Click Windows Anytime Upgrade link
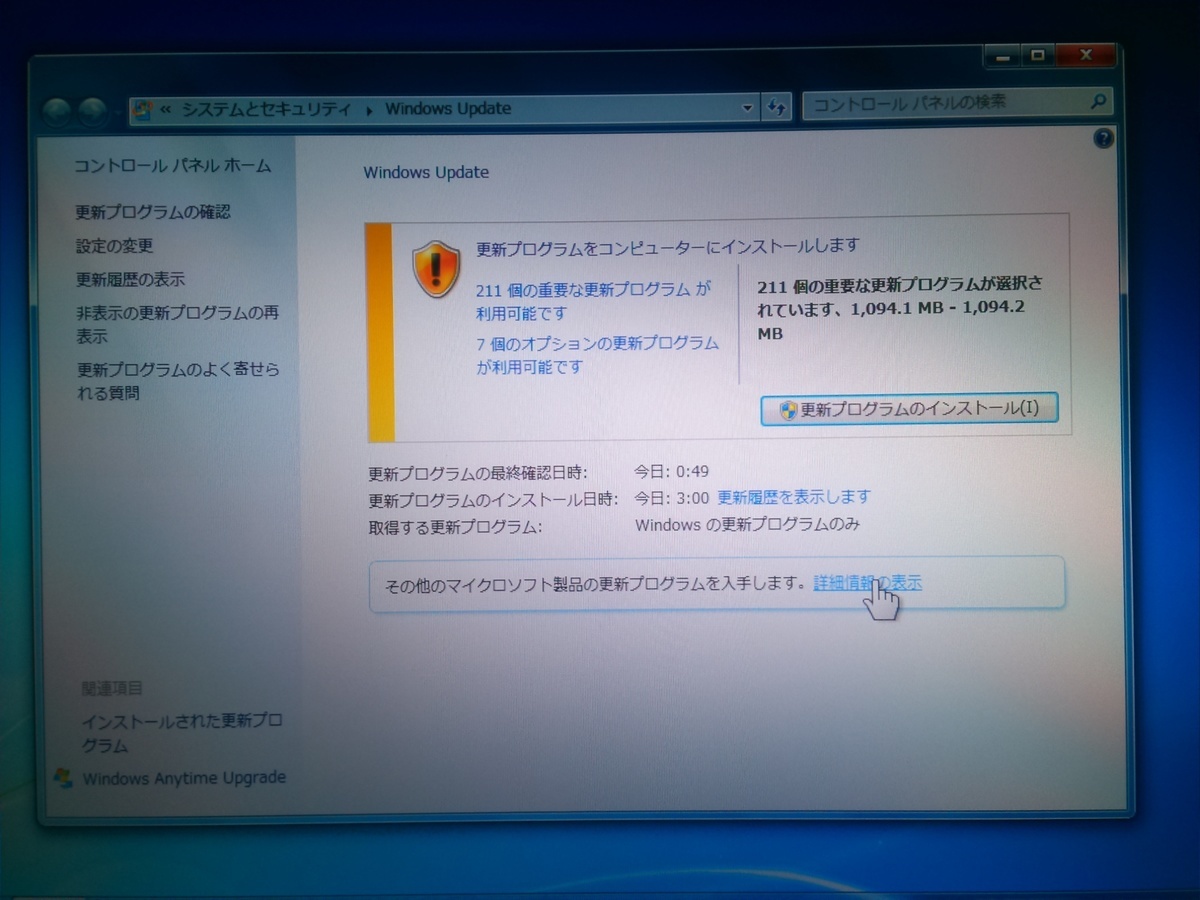The height and width of the screenshot is (900, 1200). tap(184, 778)
